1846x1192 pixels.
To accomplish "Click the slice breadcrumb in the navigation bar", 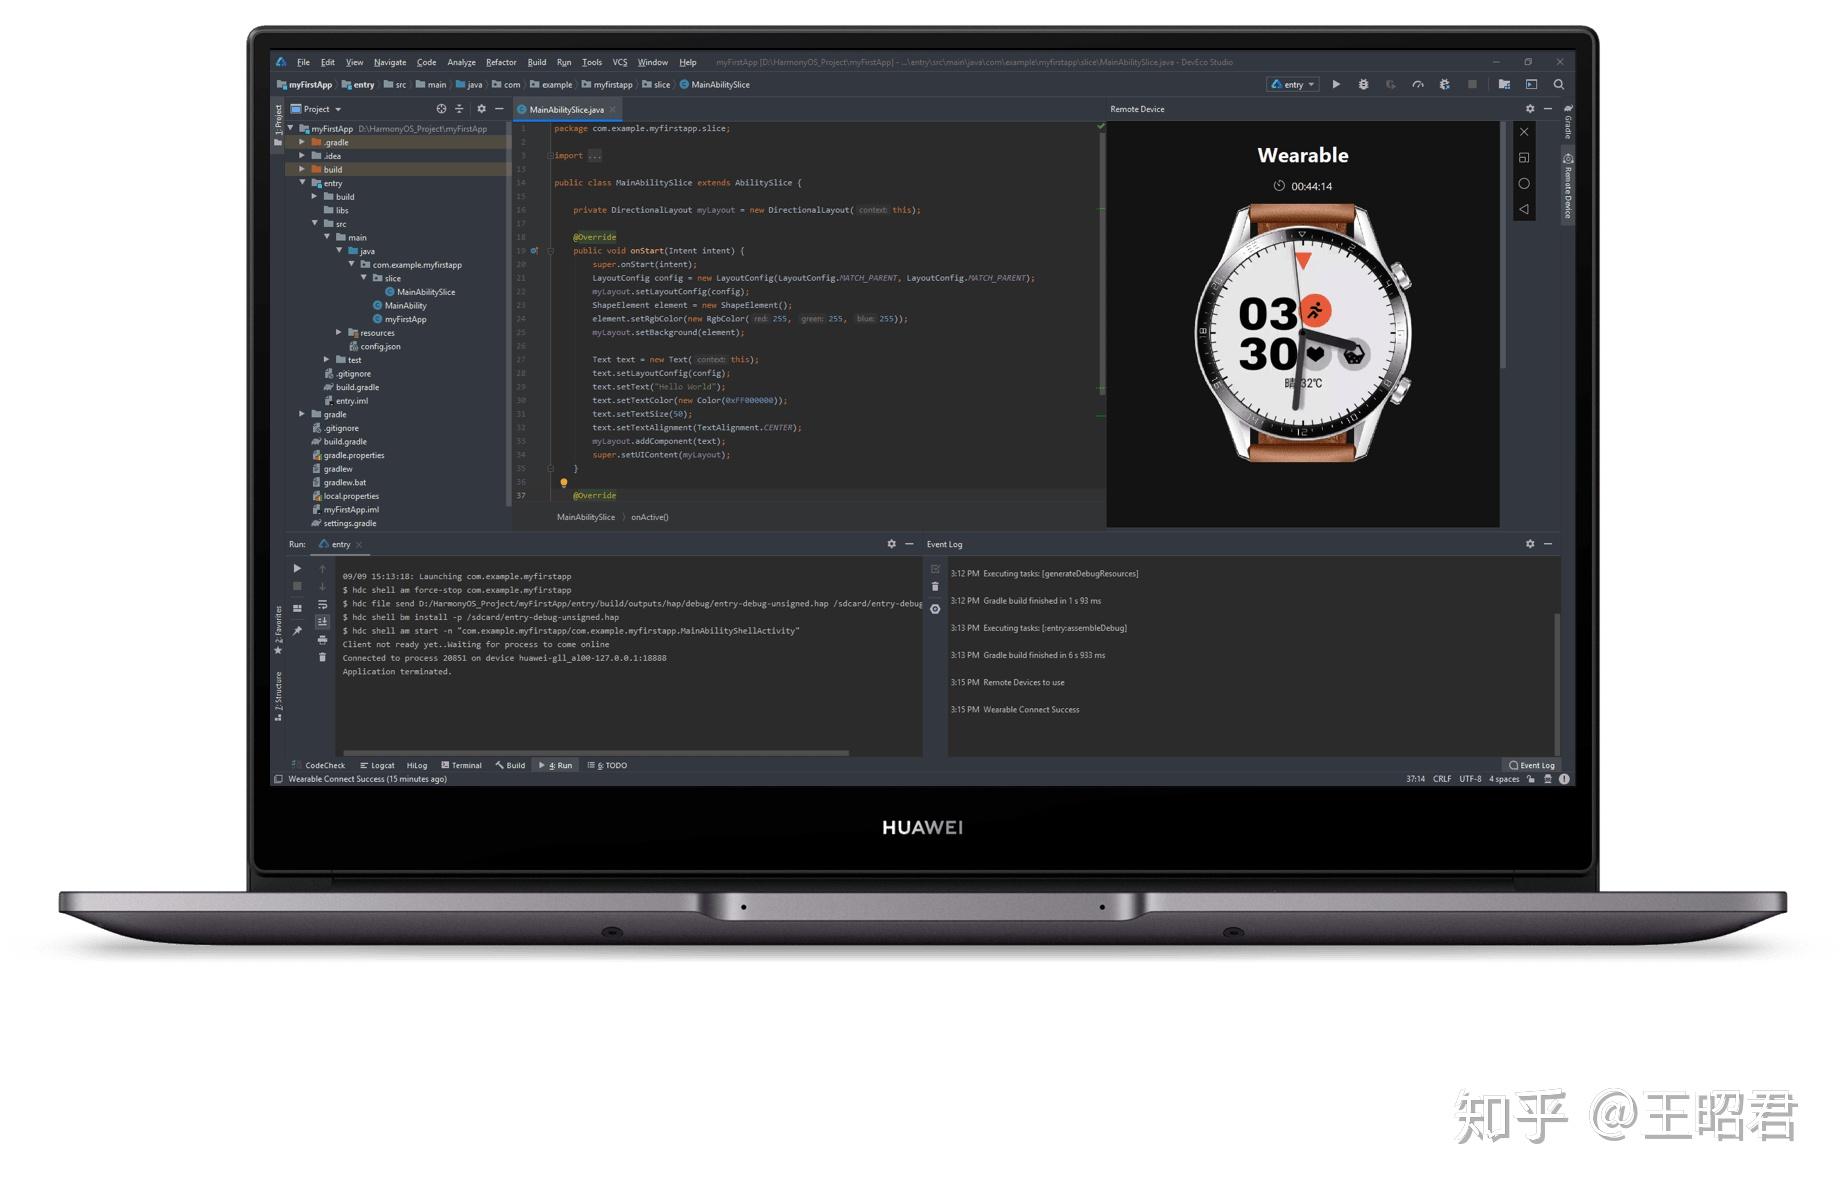I will point(656,85).
